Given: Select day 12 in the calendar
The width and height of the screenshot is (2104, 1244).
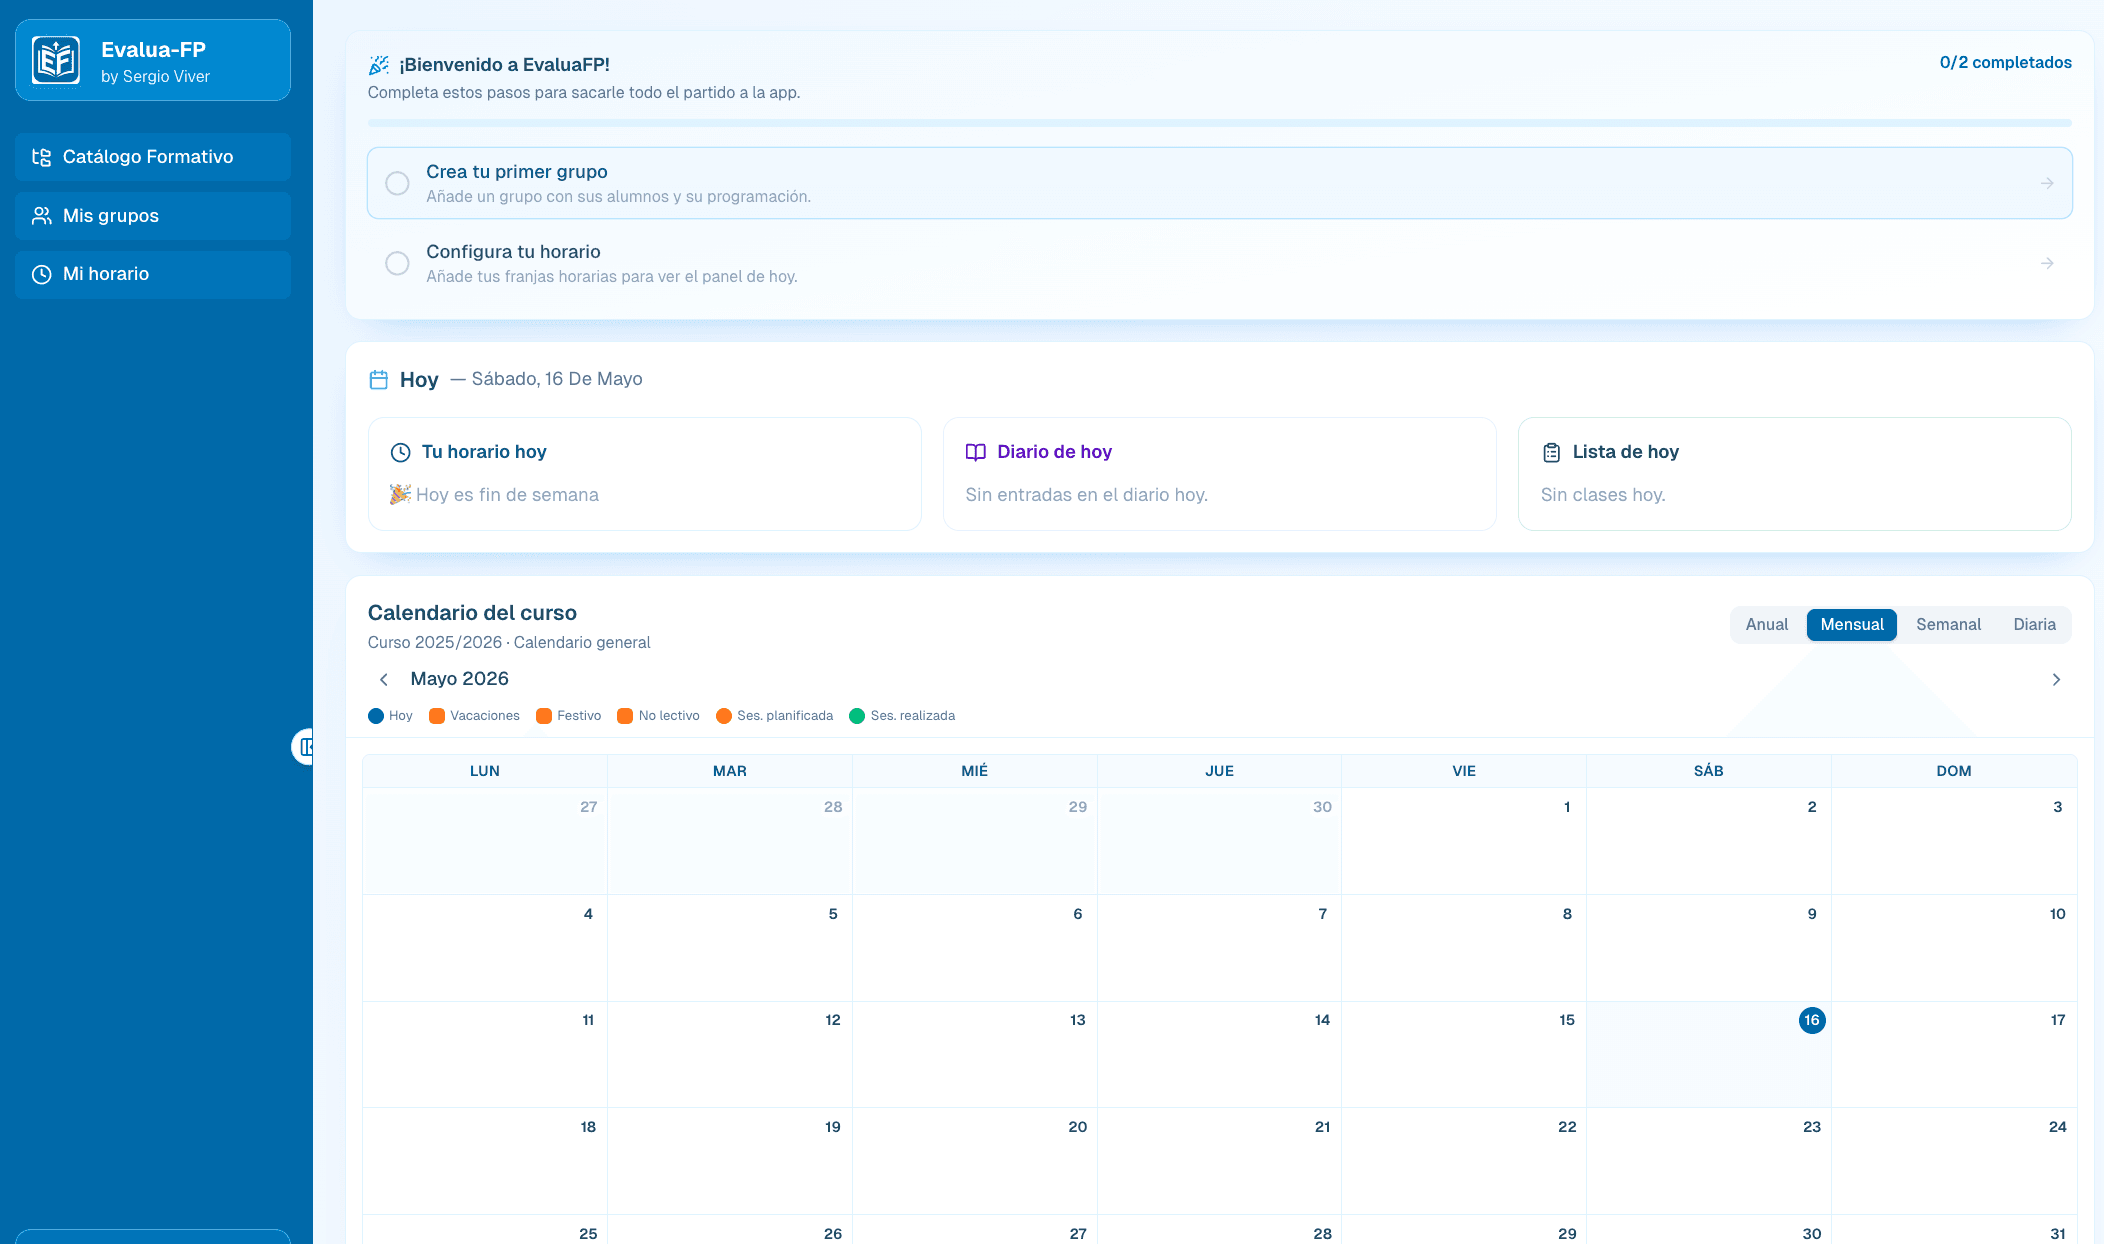Looking at the screenshot, I should (x=729, y=1054).
